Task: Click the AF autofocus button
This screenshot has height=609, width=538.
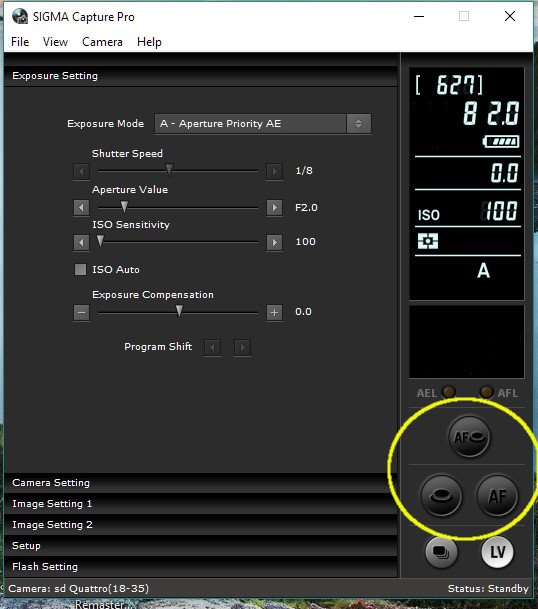Action: pyautogui.click(x=497, y=496)
